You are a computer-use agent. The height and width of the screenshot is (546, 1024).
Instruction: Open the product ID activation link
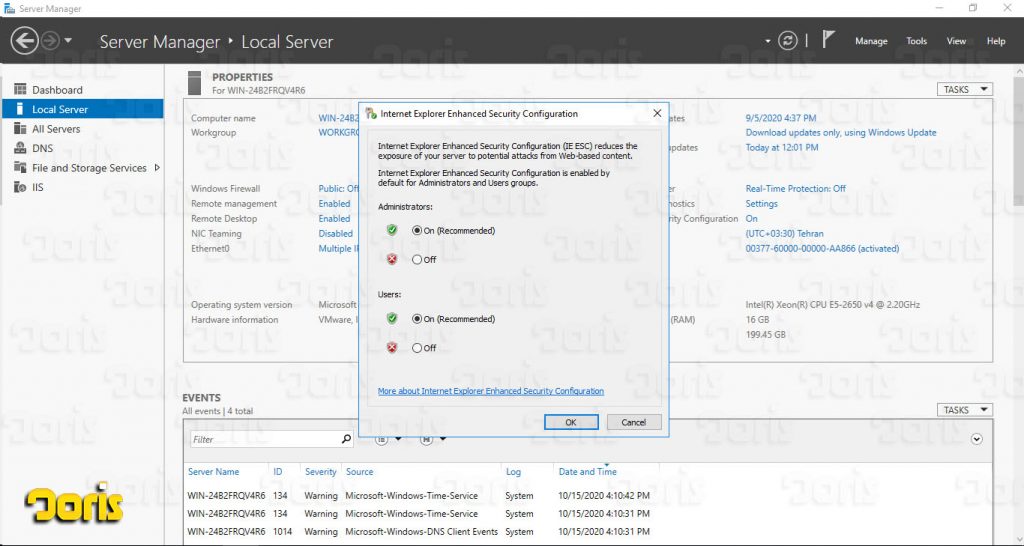pyautogui.click(x=822, y=248)
